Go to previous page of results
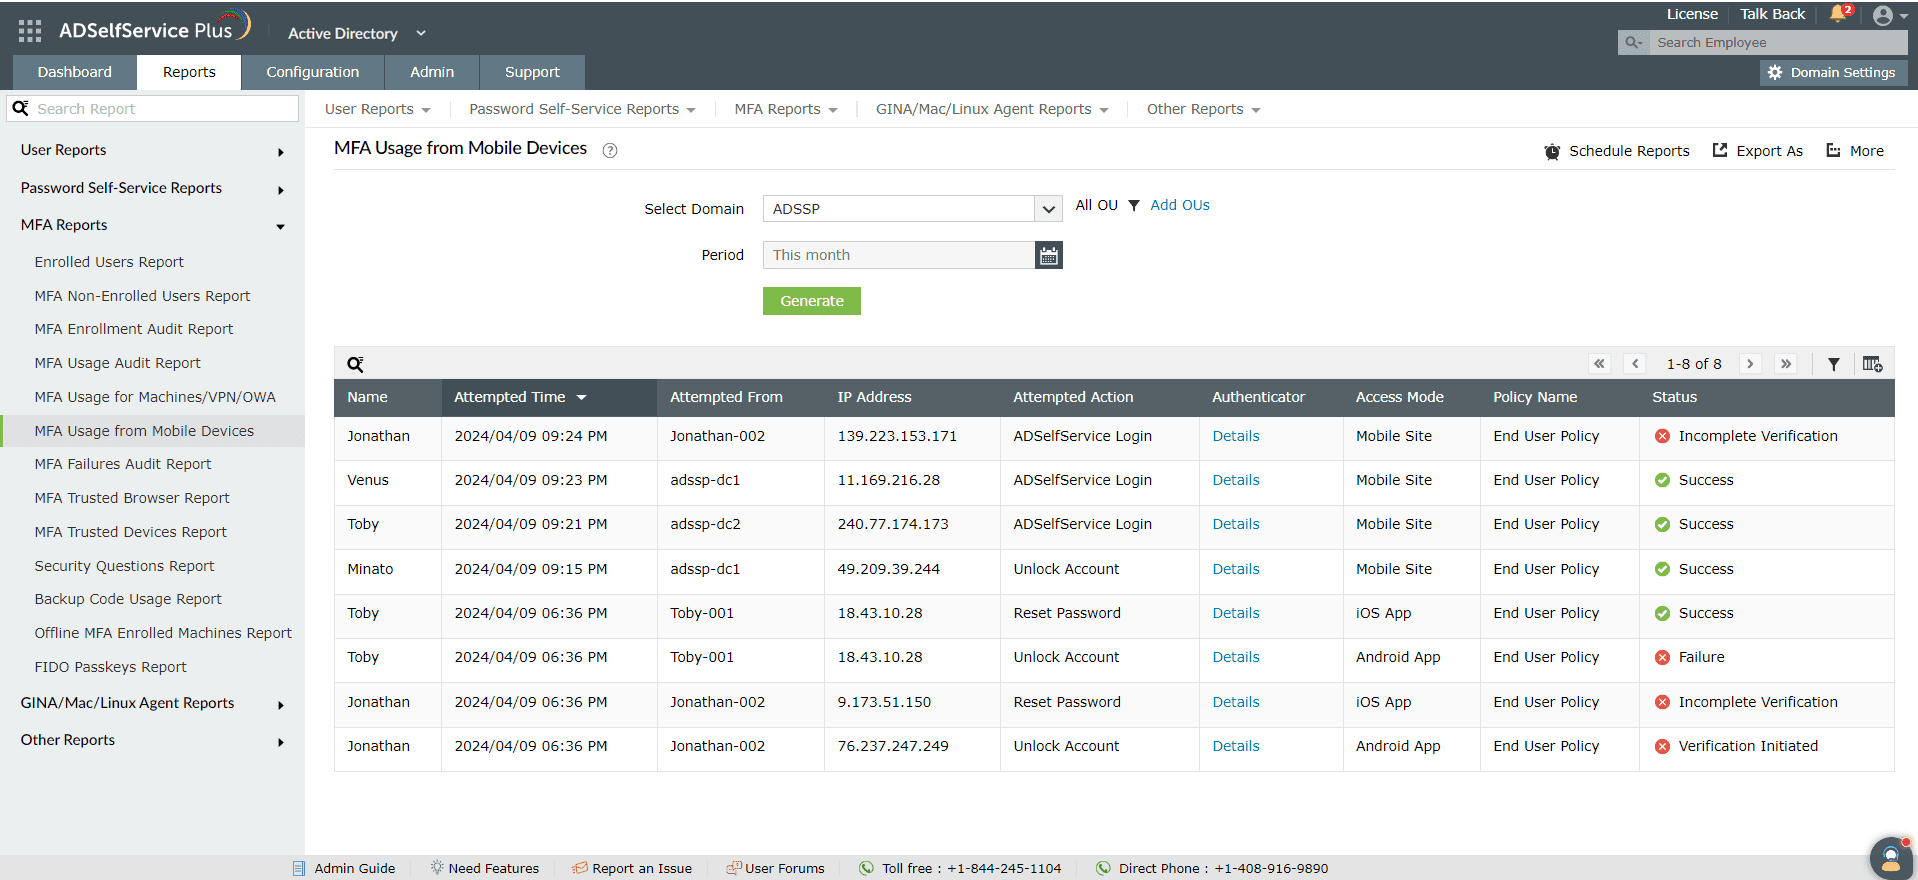This screenshot has height=880, width=1918. pos(1635,364)
